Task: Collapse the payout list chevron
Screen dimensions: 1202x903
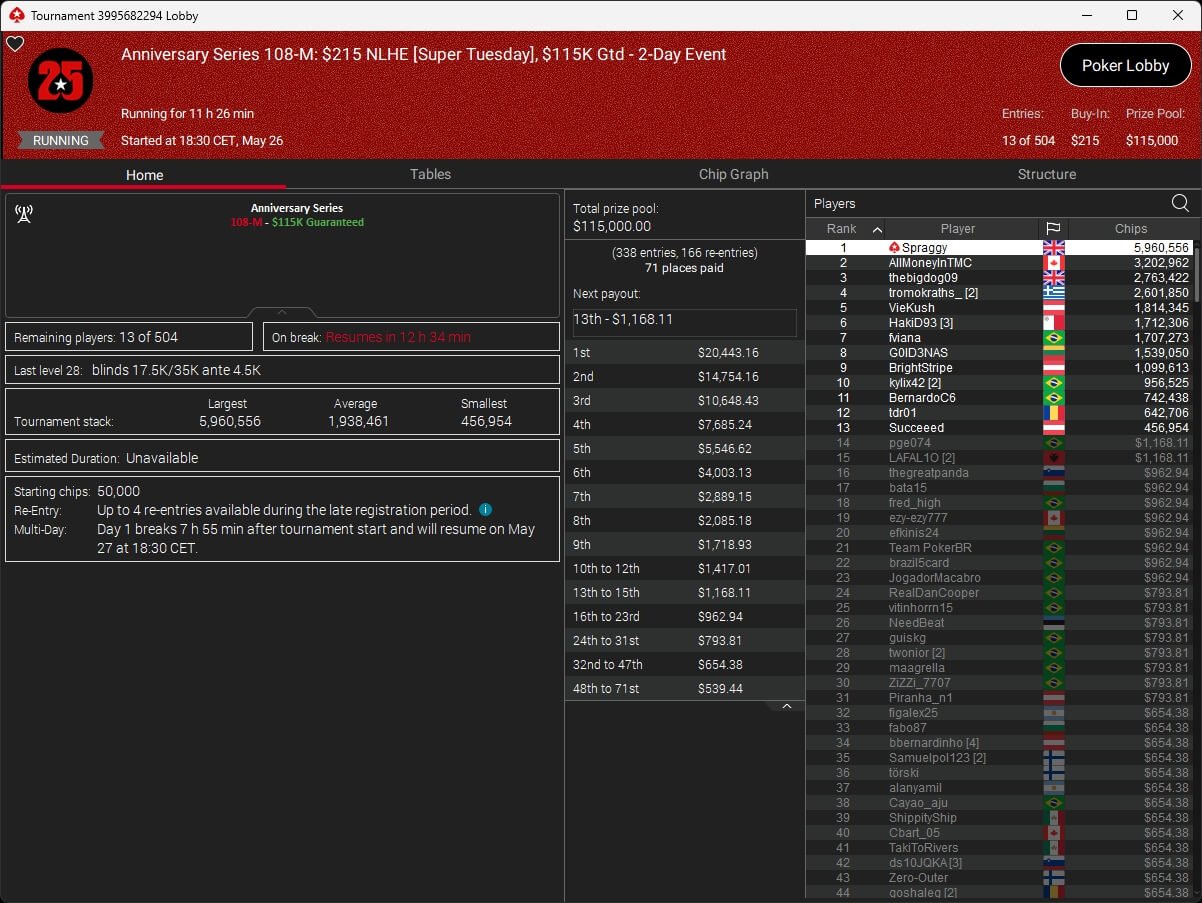Action: coord(786,706)
